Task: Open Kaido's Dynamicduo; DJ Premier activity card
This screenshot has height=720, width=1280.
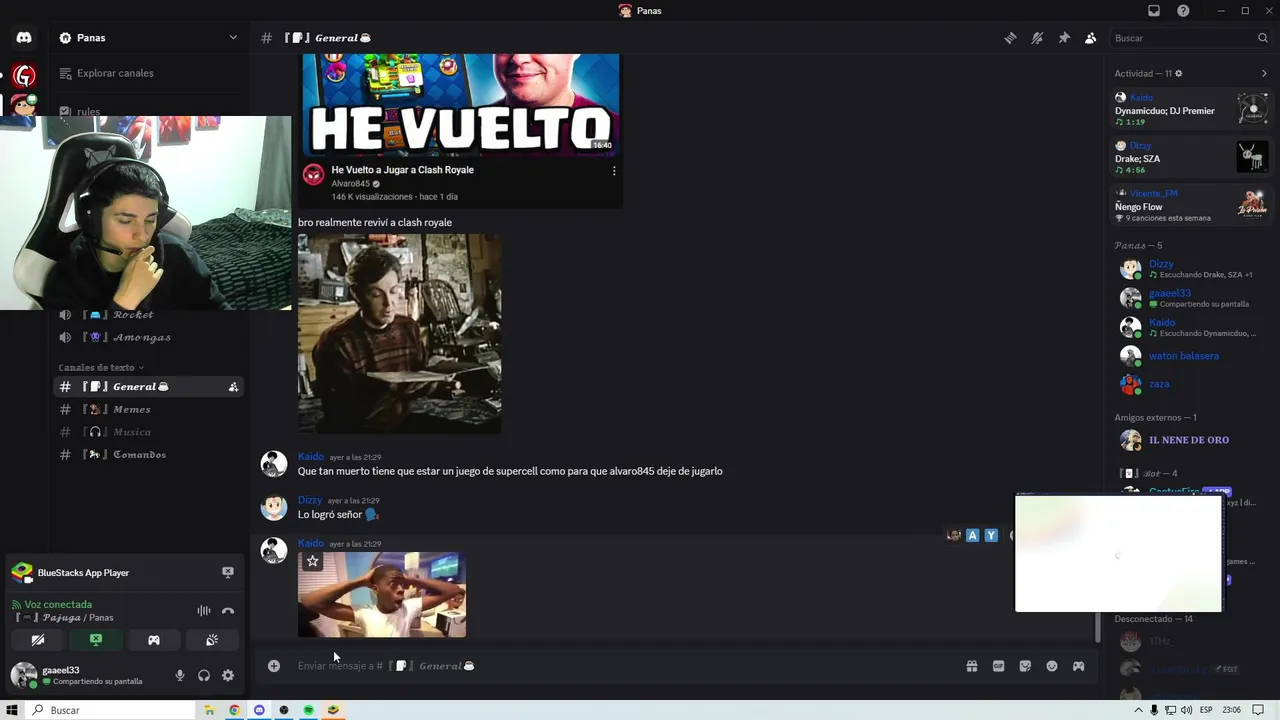Action: click(1191, 109)
